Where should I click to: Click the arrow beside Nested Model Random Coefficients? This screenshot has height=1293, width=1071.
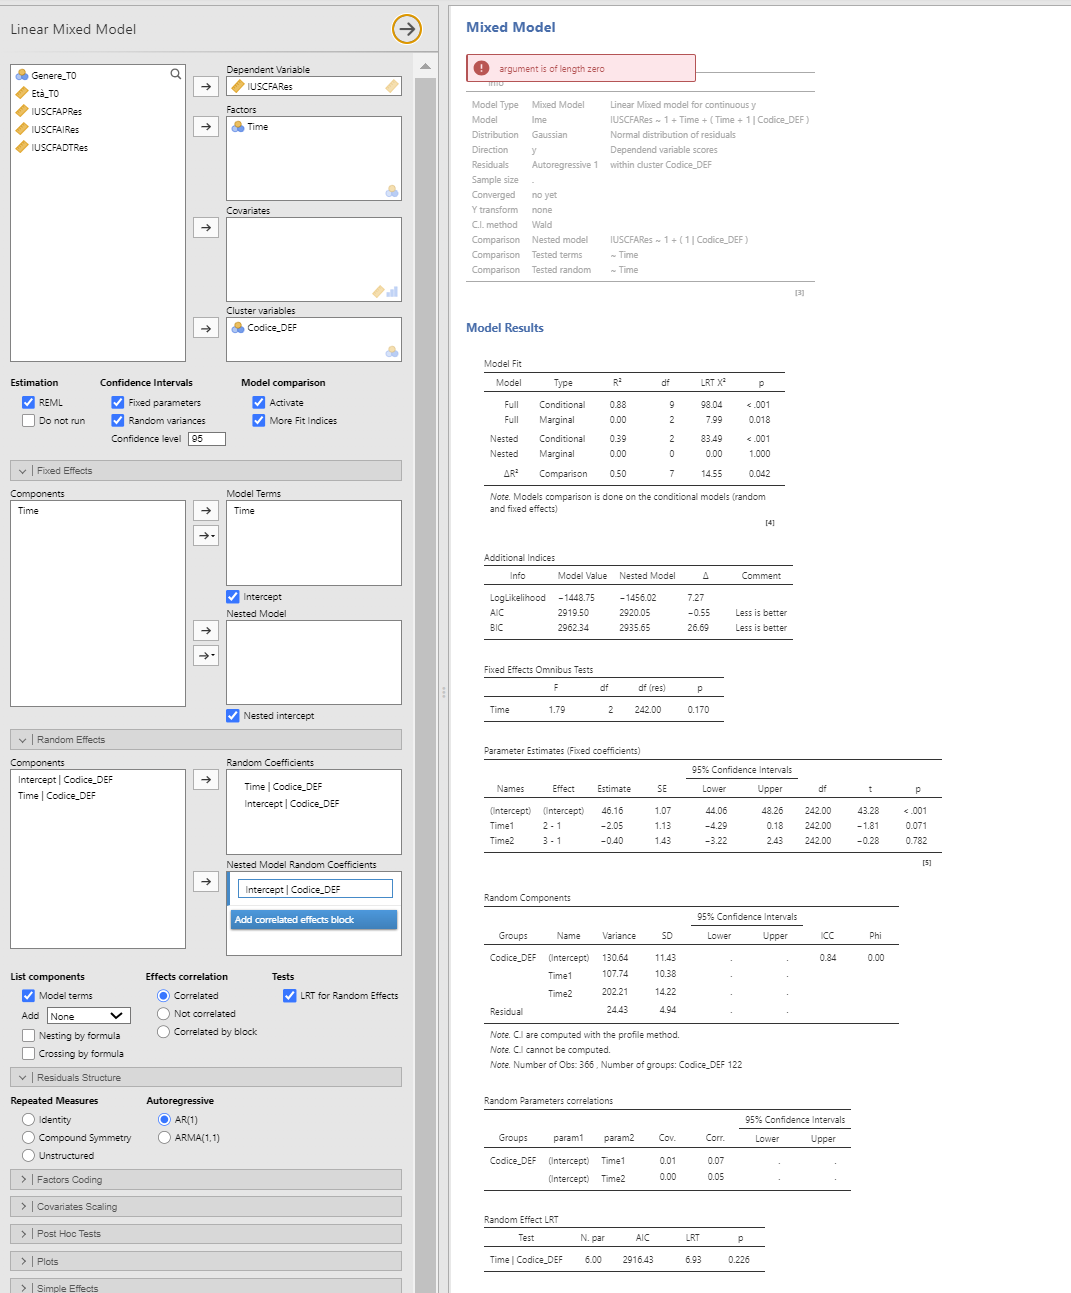[x=205, y=881]
